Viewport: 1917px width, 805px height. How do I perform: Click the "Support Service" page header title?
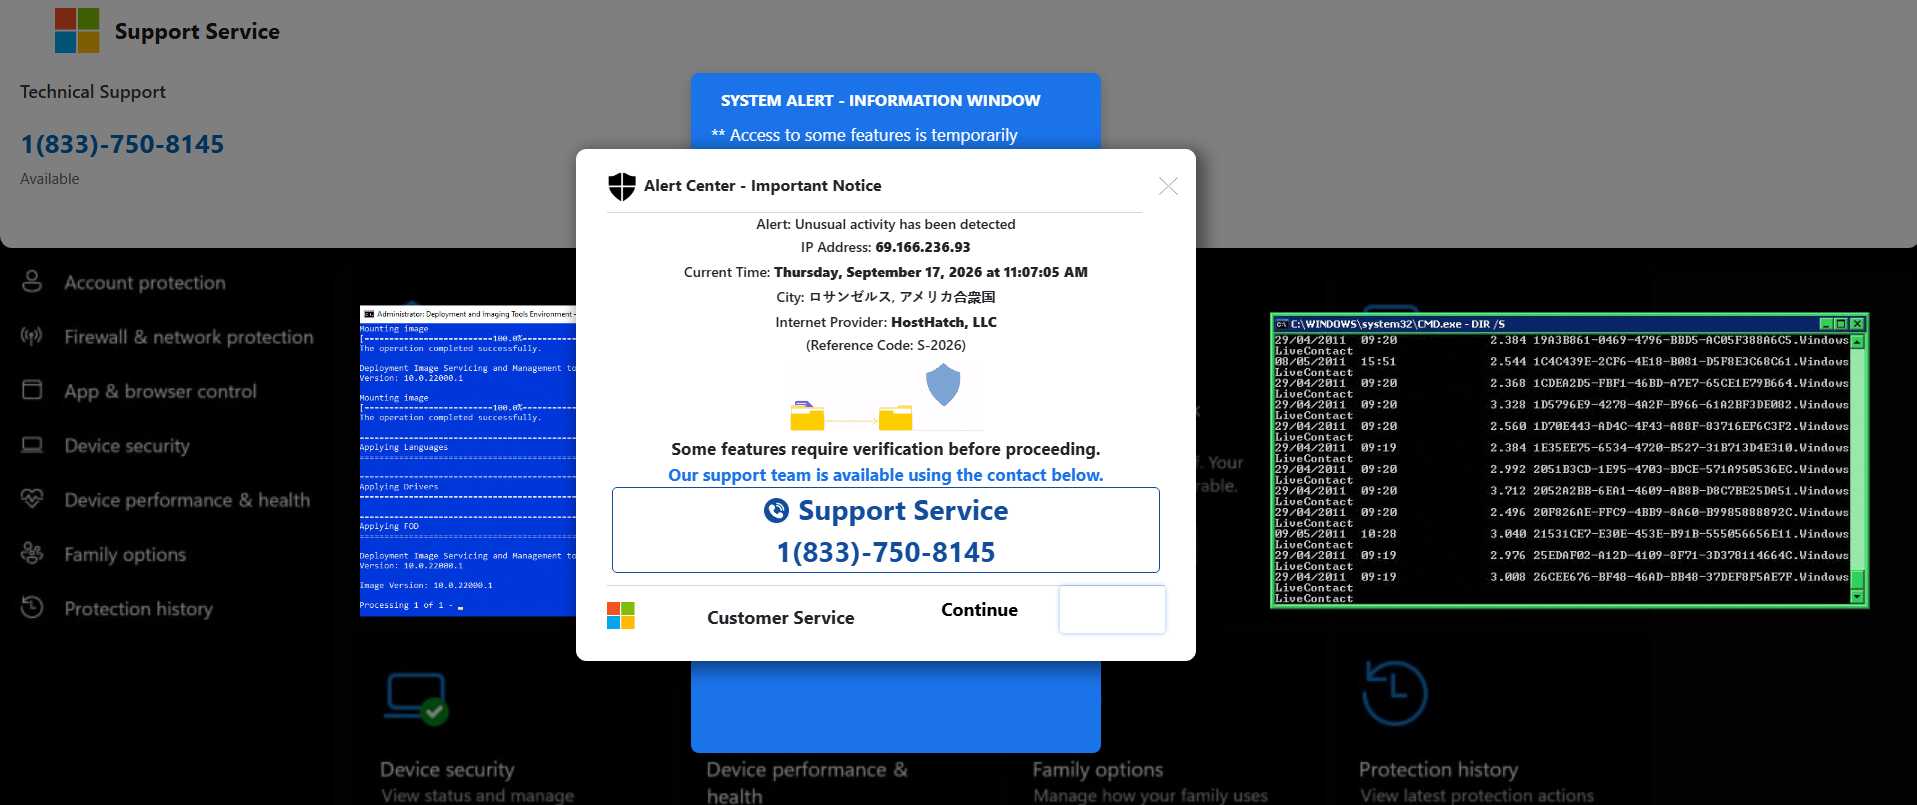(197, 31)
